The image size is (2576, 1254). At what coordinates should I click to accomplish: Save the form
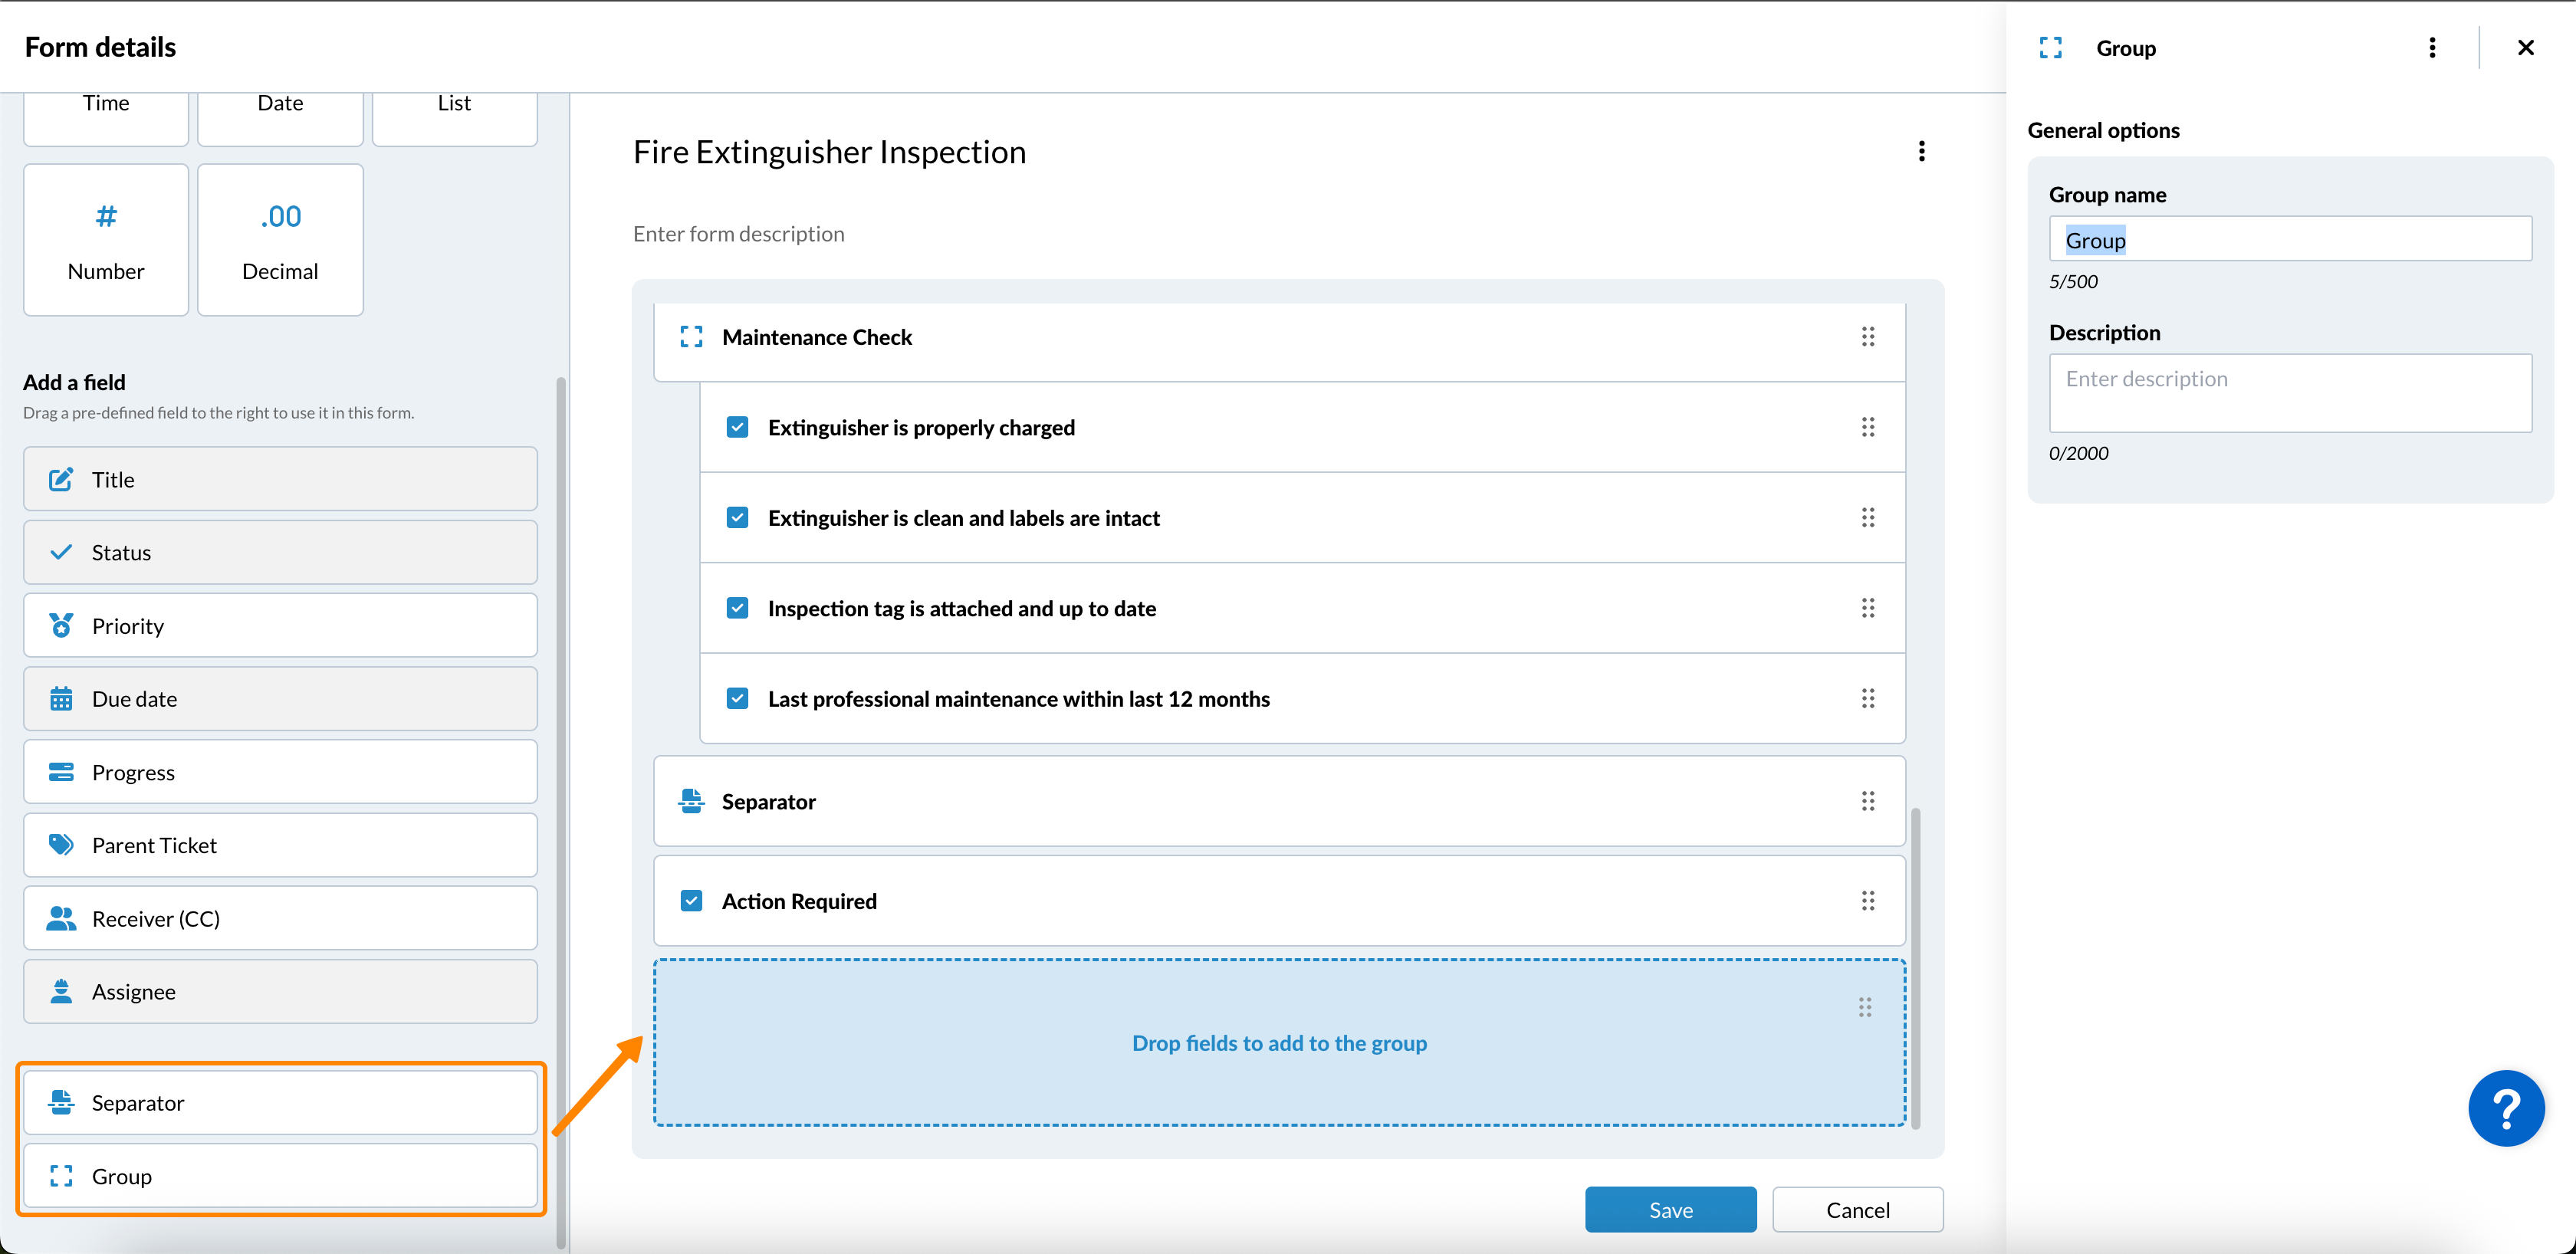tap(1670, 1210)
